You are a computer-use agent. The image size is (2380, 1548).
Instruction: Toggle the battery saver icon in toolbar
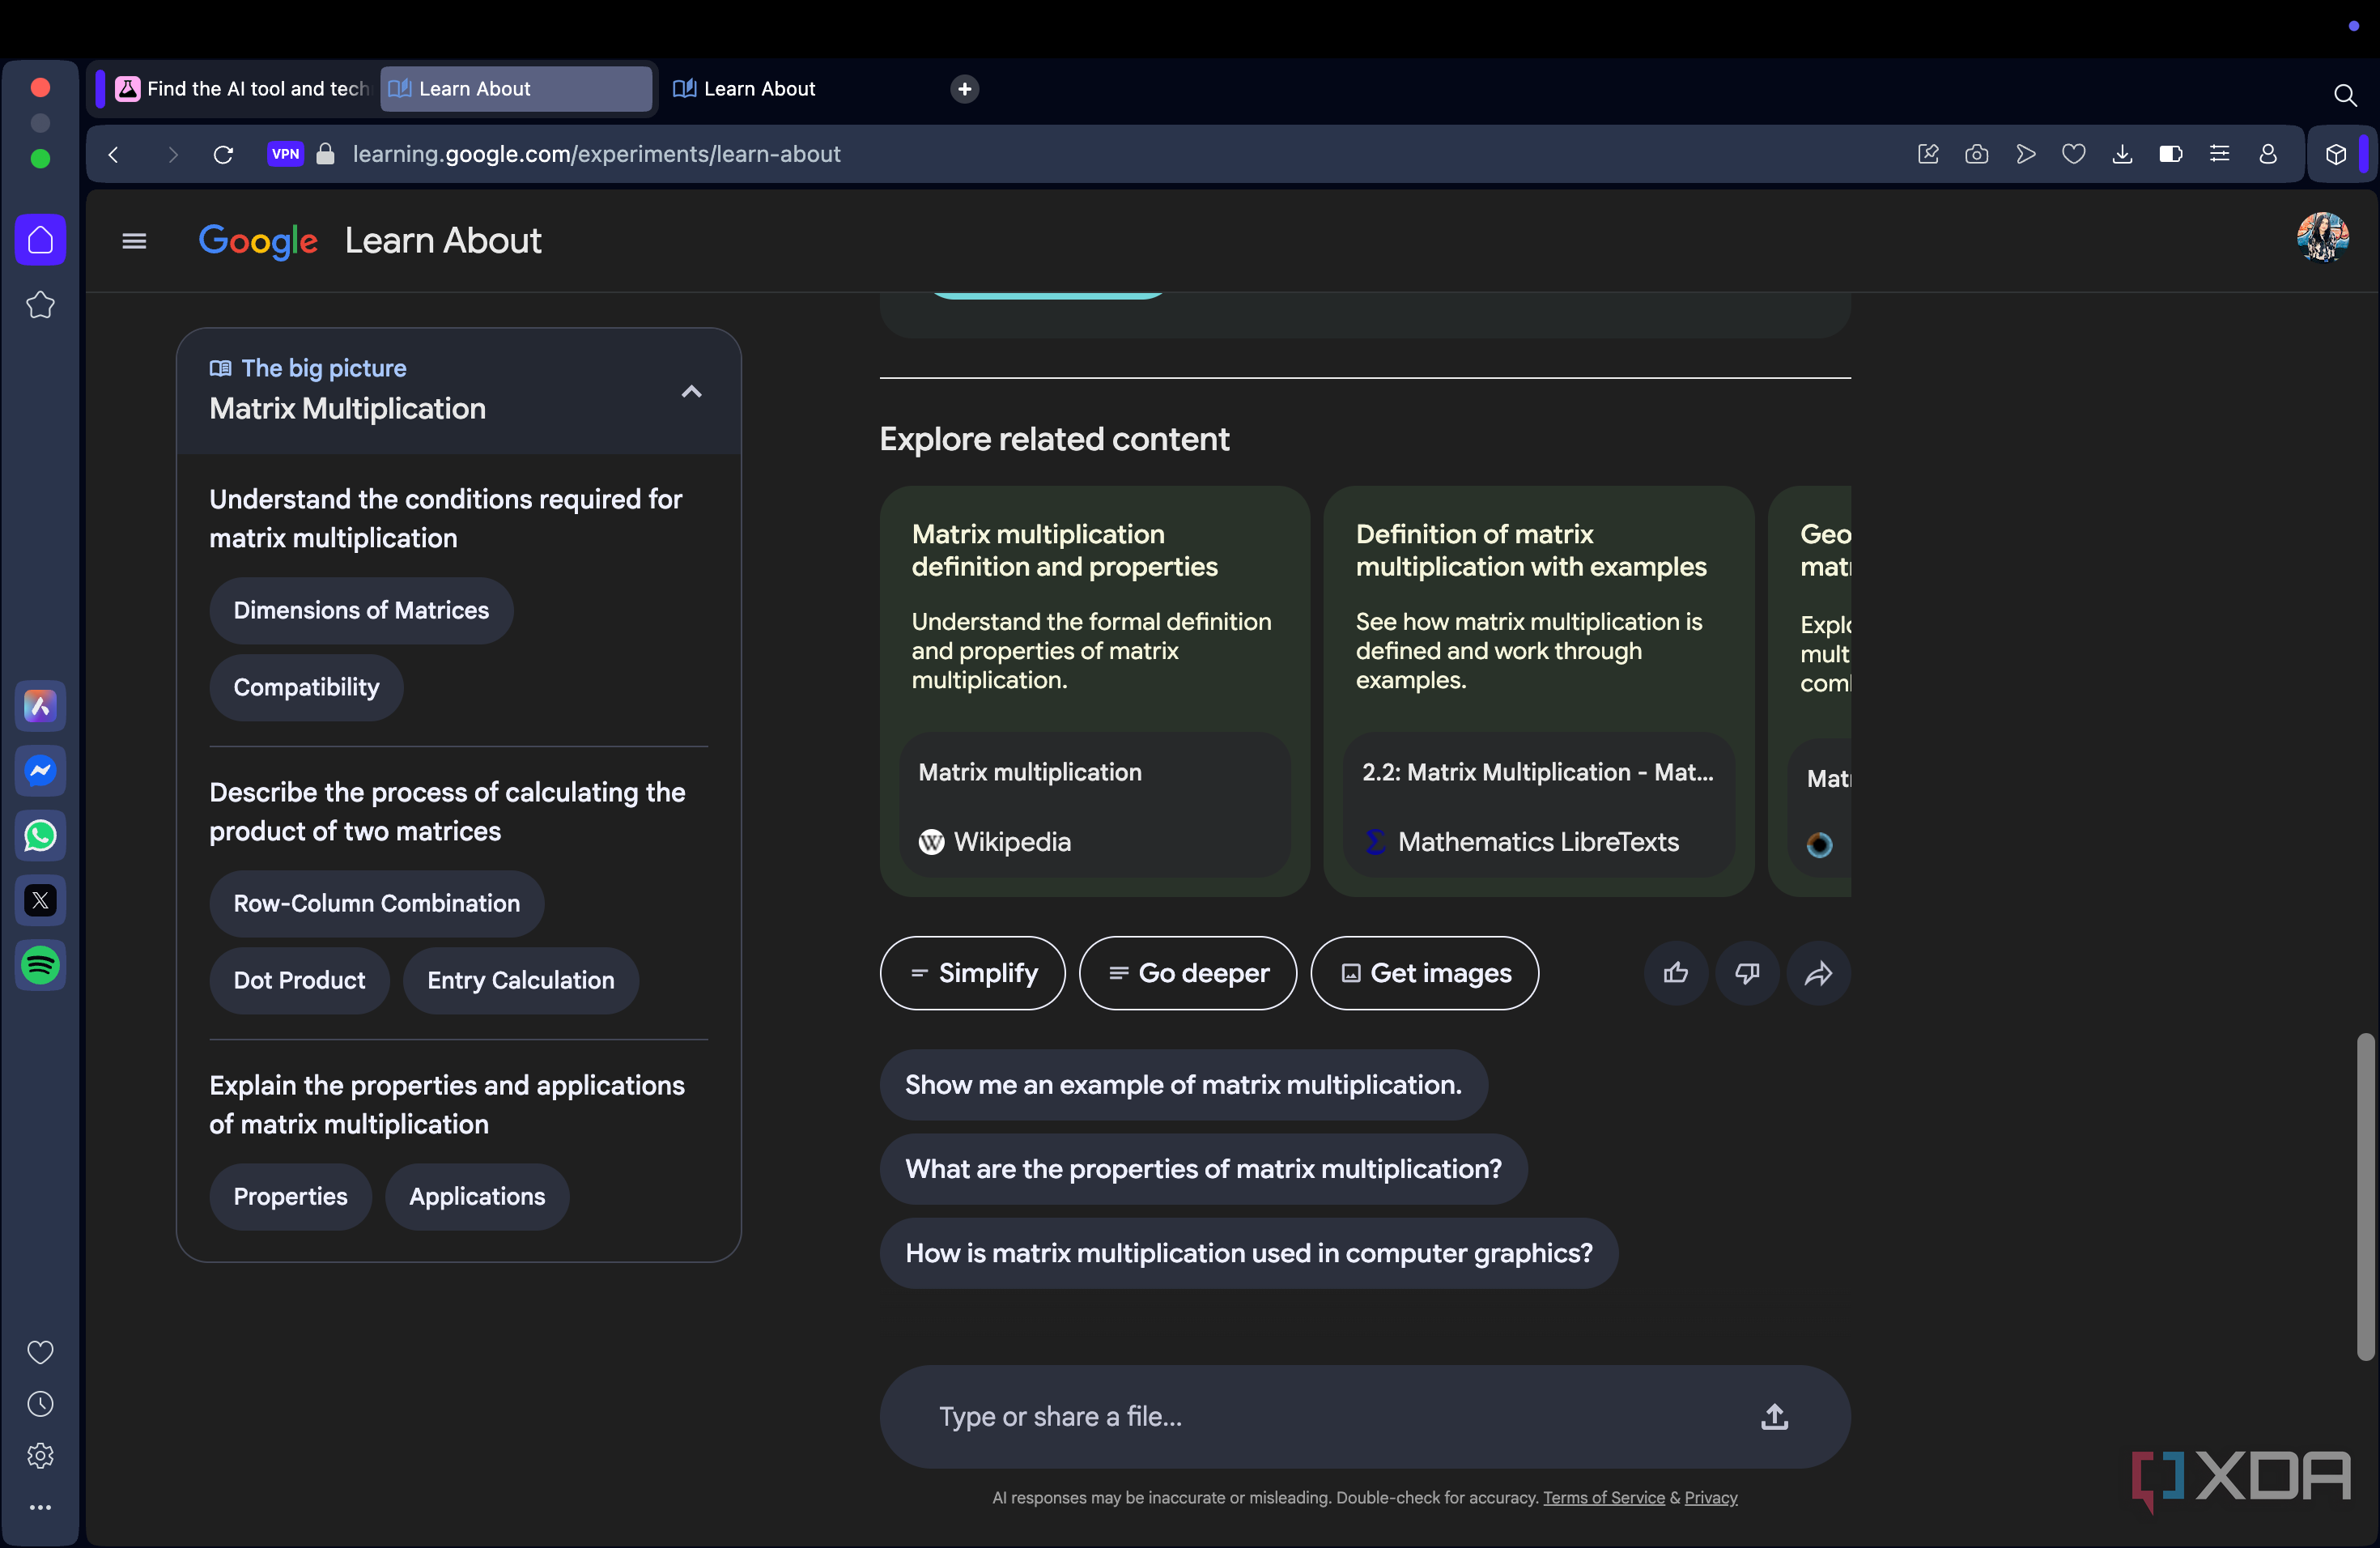click(x=2170, y=154)
